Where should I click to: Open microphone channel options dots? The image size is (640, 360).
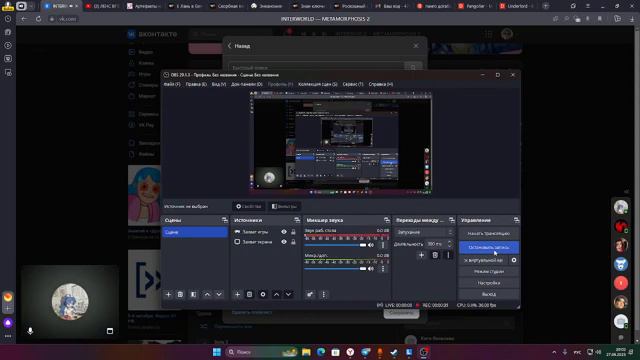[x=382, y=269]
